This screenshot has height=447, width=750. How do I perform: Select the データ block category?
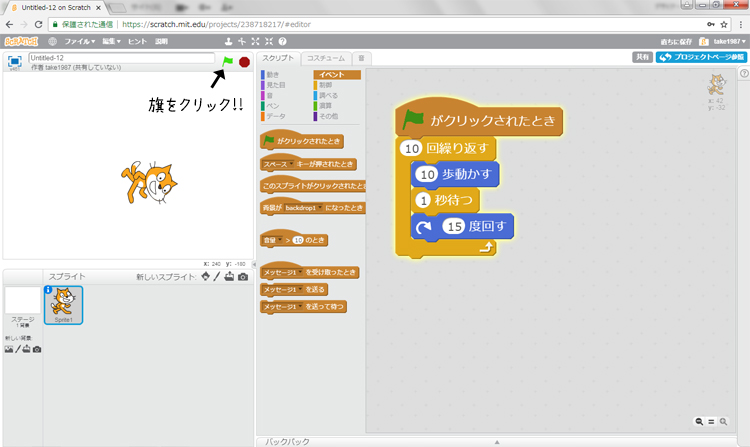(276, 117)
